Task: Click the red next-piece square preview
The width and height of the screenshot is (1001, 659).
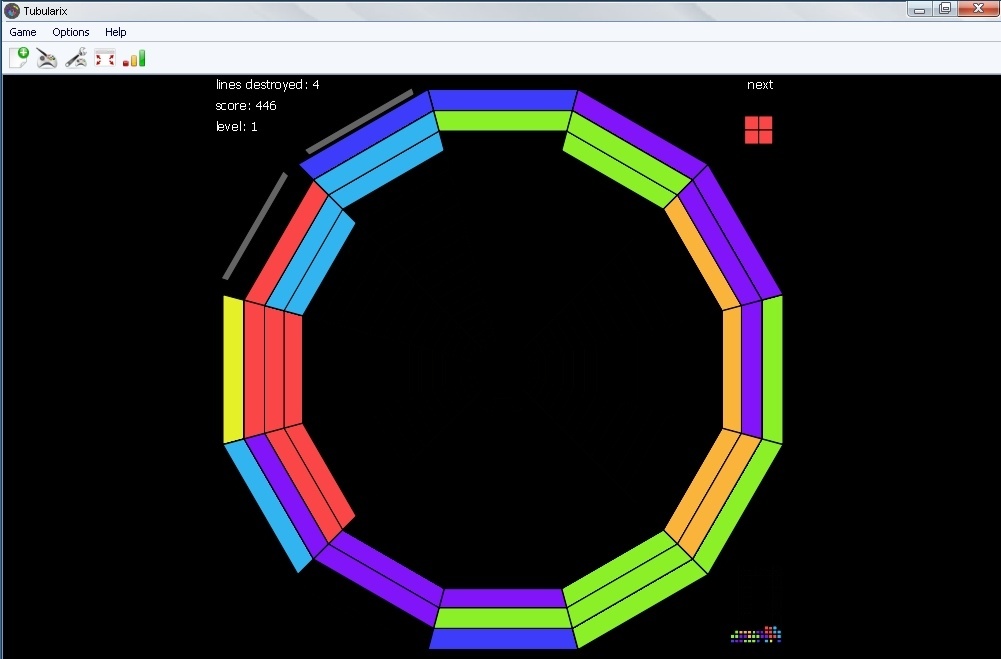Action: pos(758,130)
